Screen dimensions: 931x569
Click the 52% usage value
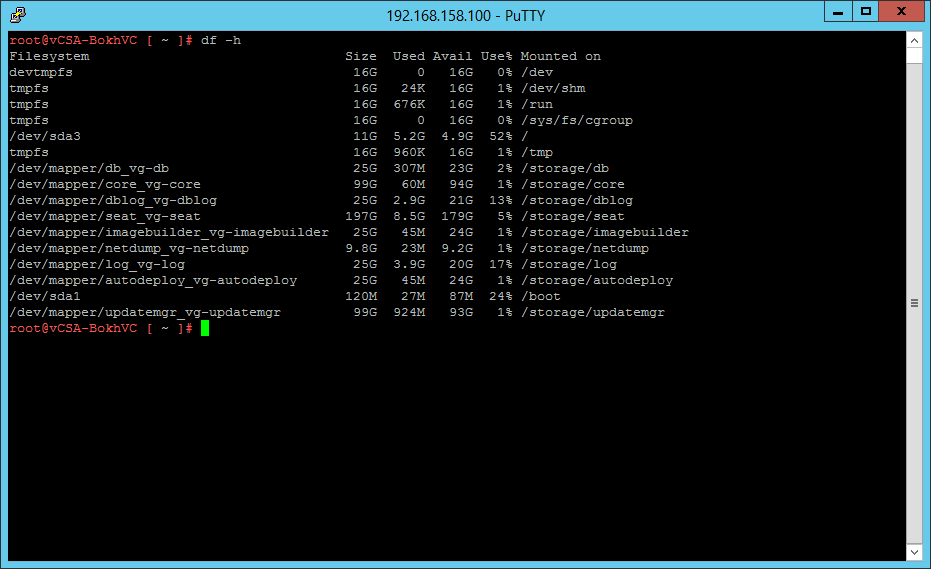[x=496, y=136]
